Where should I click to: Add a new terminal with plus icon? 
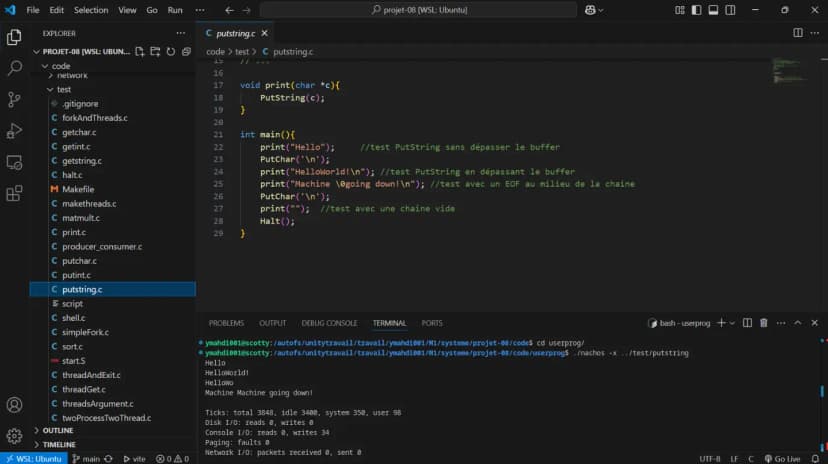tap(721, 323)
